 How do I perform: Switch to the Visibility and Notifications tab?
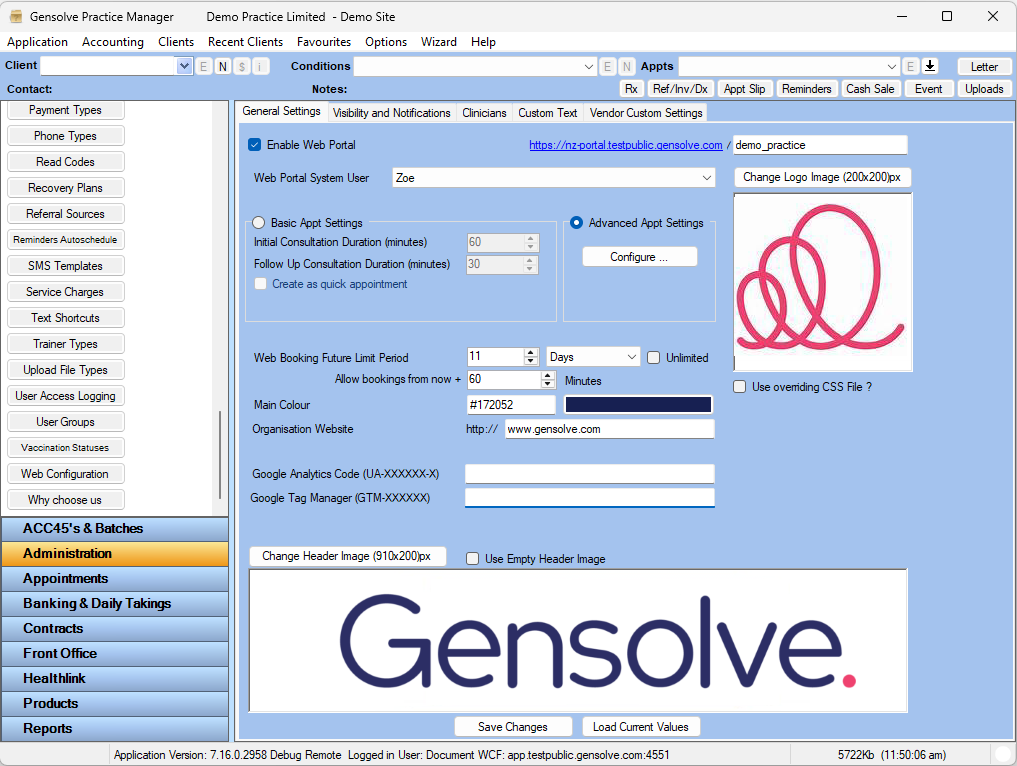[391, 113]
